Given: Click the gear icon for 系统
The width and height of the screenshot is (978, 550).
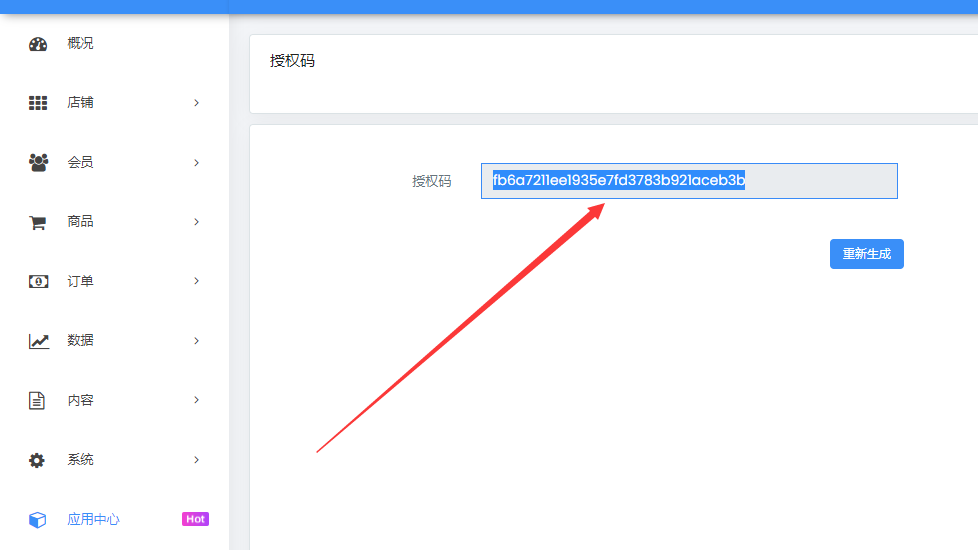Looking at the screenshot, I should click(37, 460).
